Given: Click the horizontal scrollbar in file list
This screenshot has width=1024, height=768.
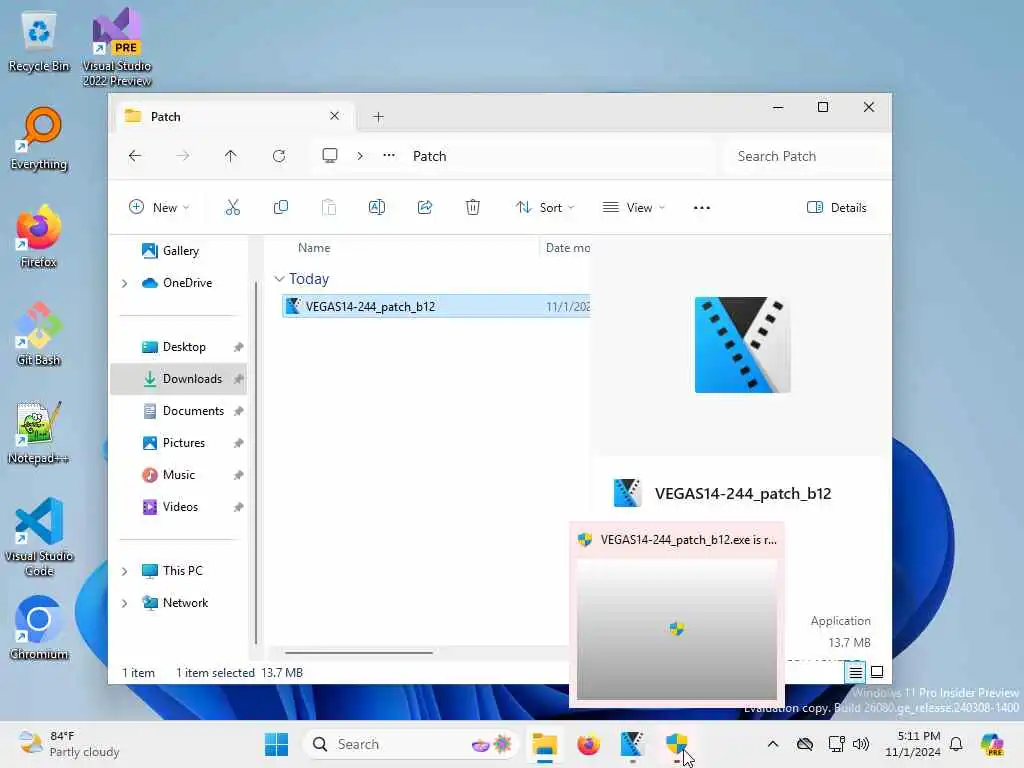Looking at the screenshot, I should pyautogui.click(x=359, y=652).
